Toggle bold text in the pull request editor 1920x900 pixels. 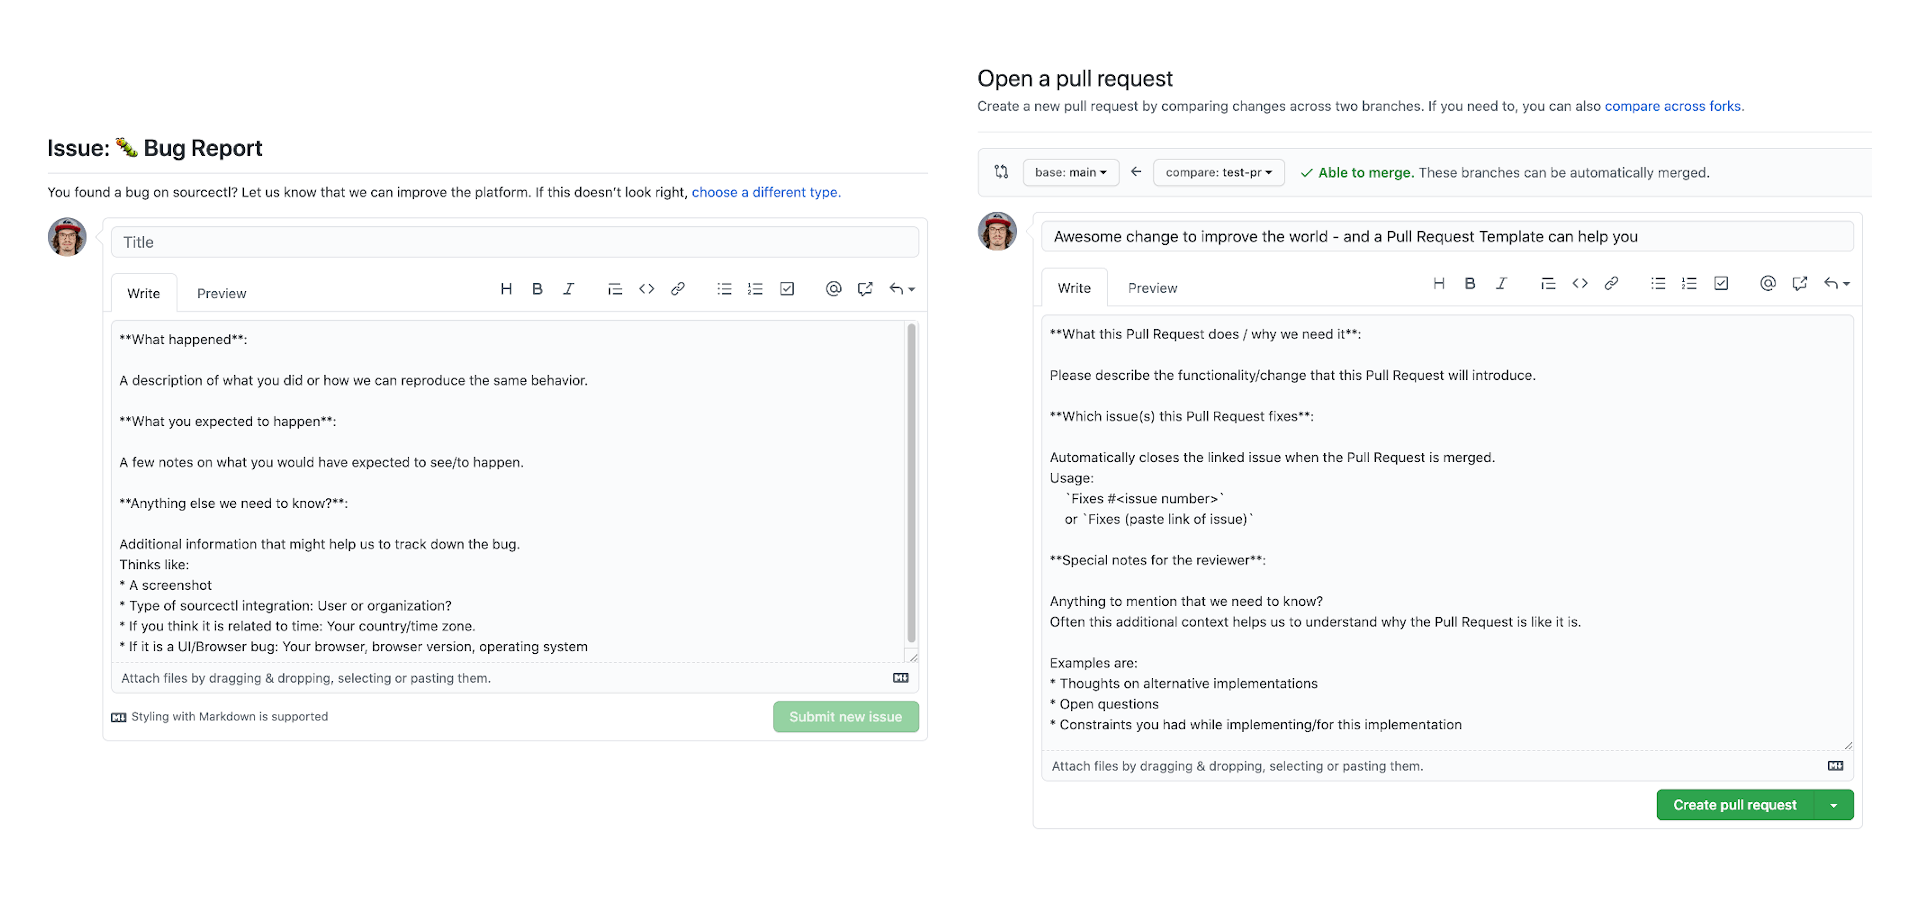(x=1470, y=283)
